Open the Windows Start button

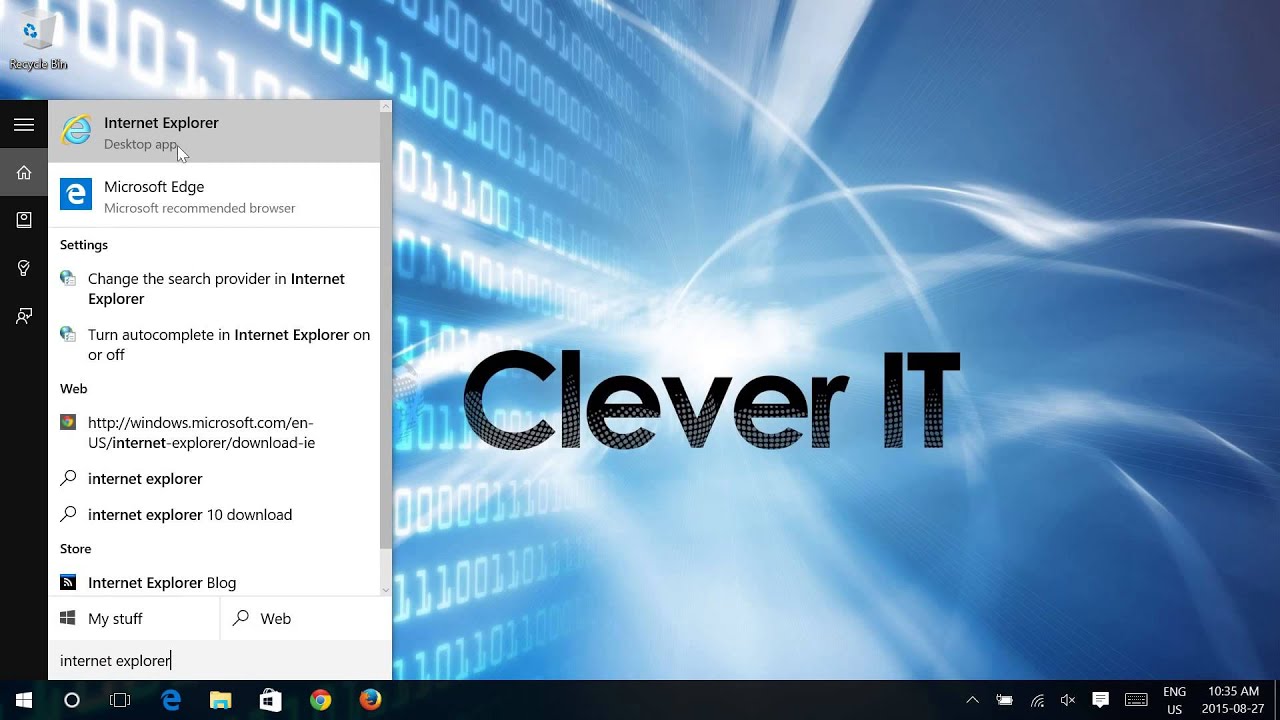(24, 700)
